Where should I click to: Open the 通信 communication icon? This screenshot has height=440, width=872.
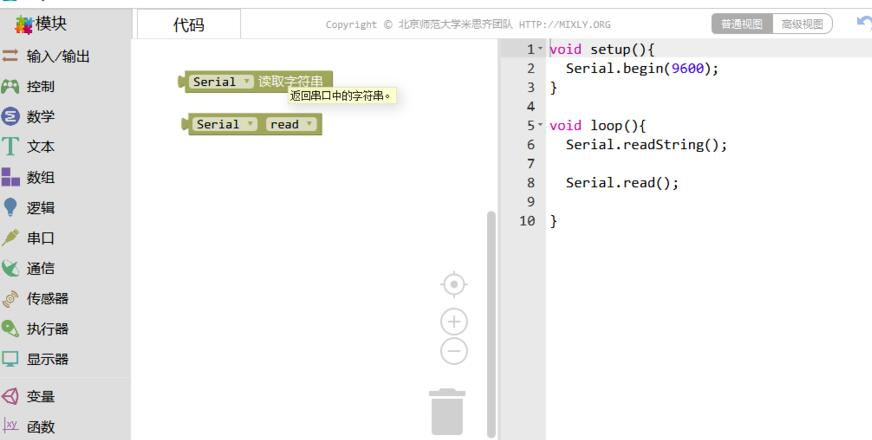click(10, 268)
